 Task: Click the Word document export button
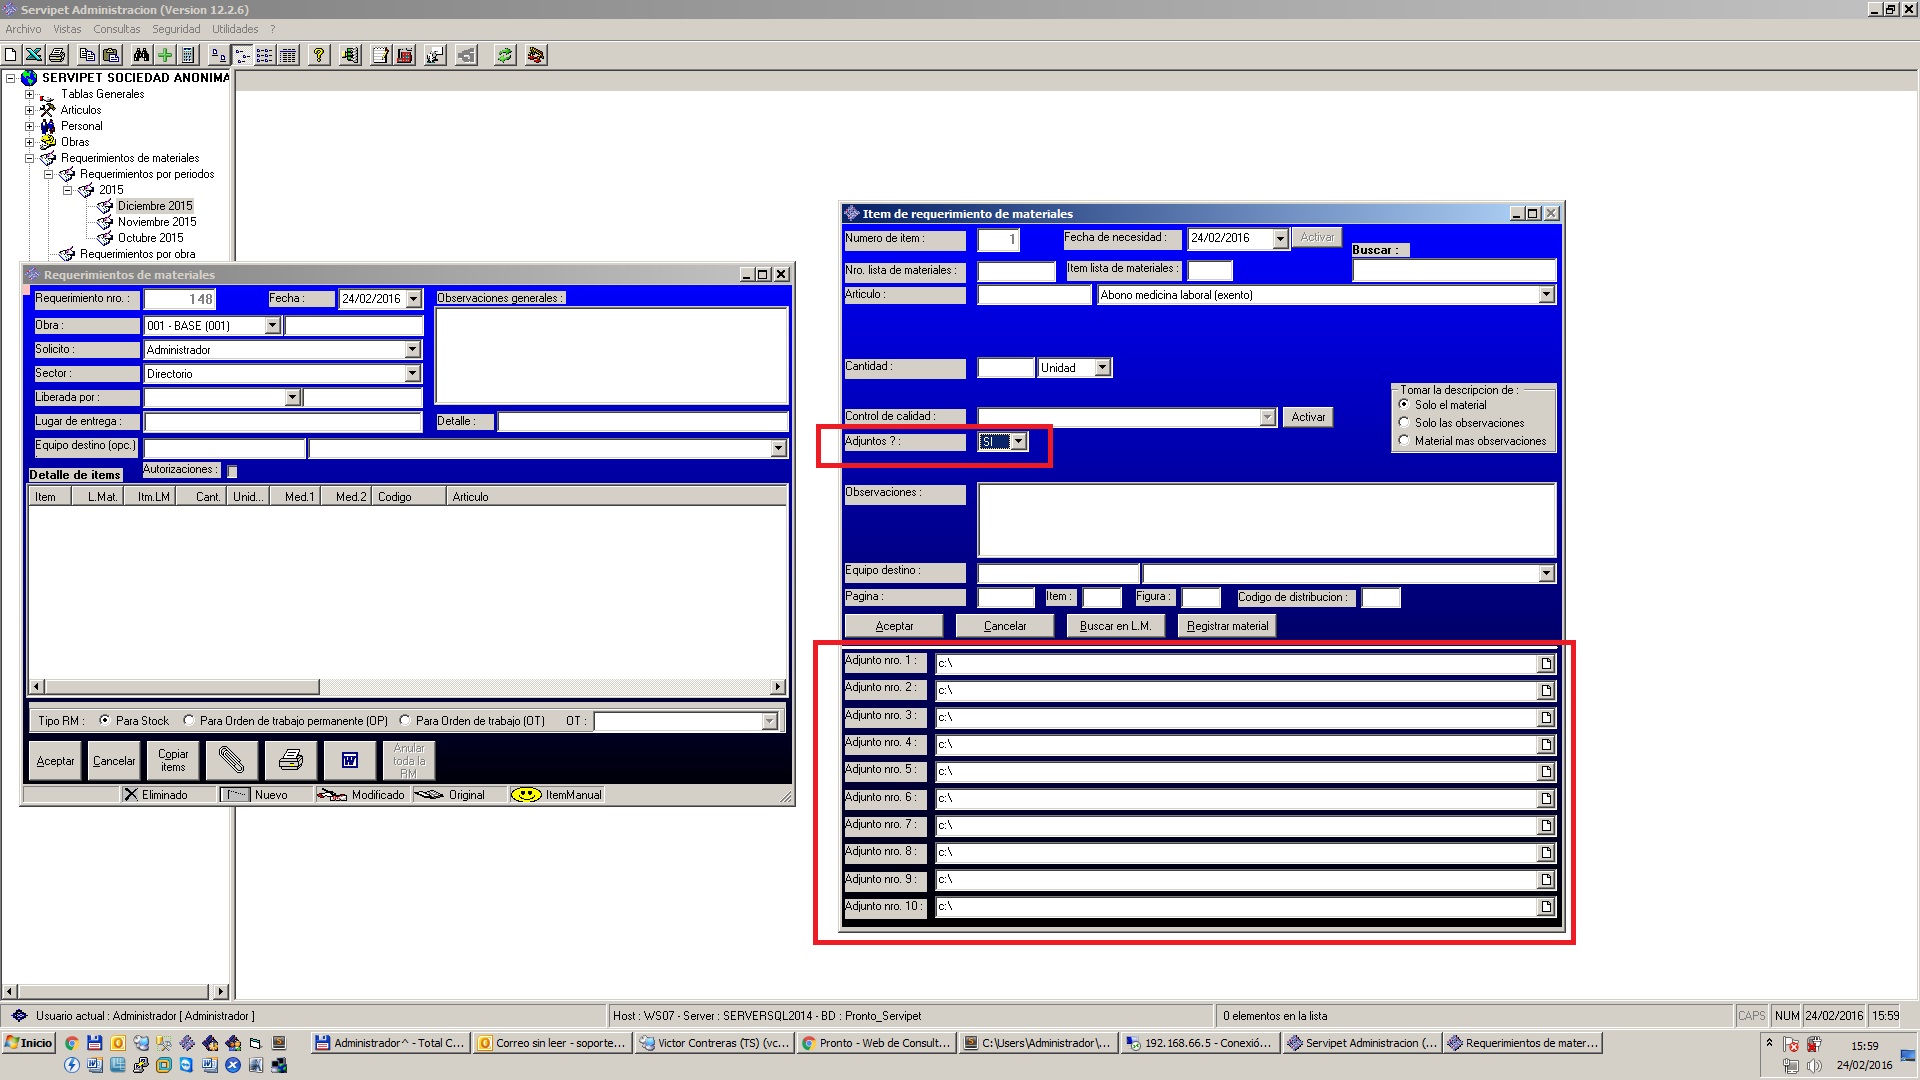pos(349,760)
